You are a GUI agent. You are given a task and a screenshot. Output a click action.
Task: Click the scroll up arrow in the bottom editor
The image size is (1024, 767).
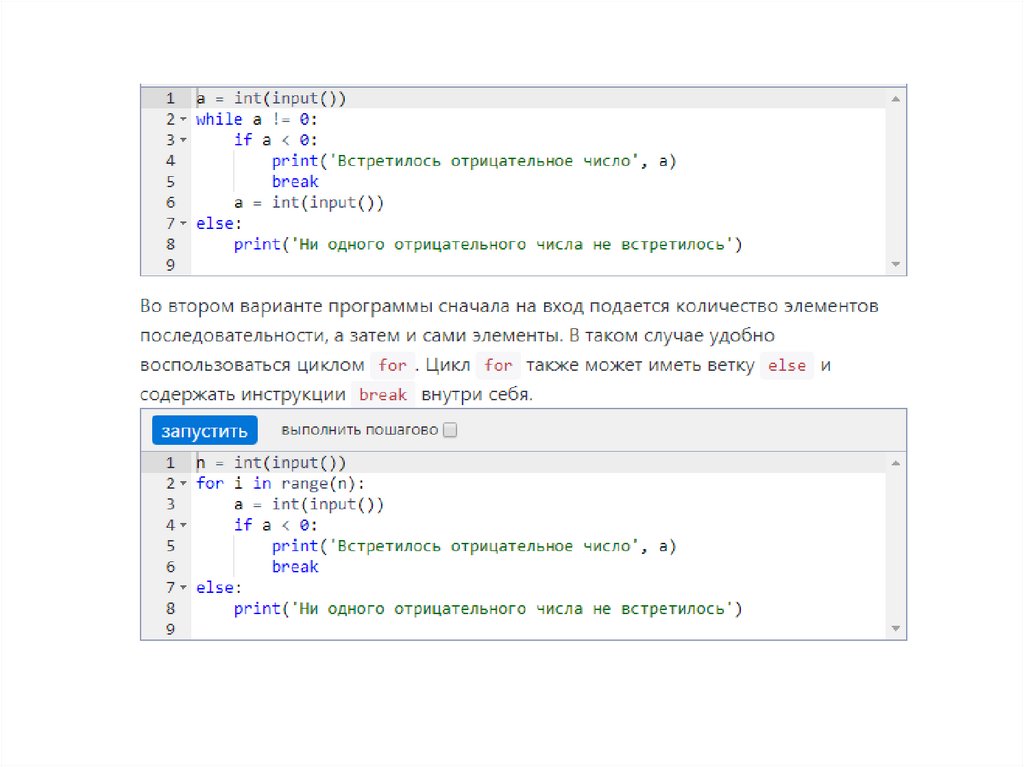(x=896, y=463)
